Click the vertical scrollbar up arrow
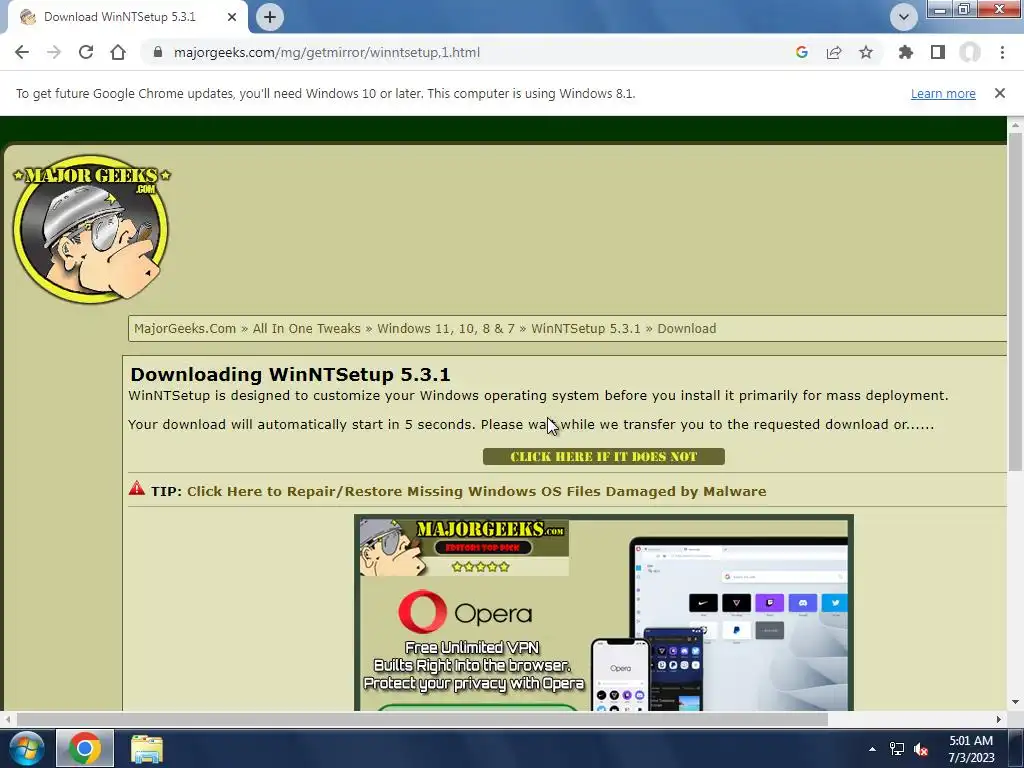Screen dimensions: 1024x768 click(1015, 124)
